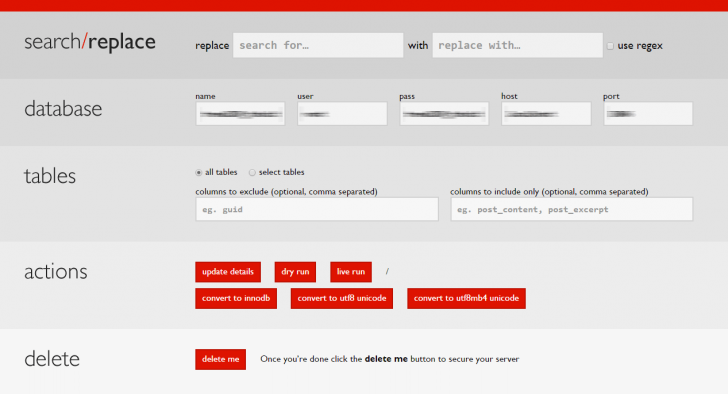This screenshot has height=394, width=728.
Task: Click convert to utf8 unicode button
Action: pos(342,298)
